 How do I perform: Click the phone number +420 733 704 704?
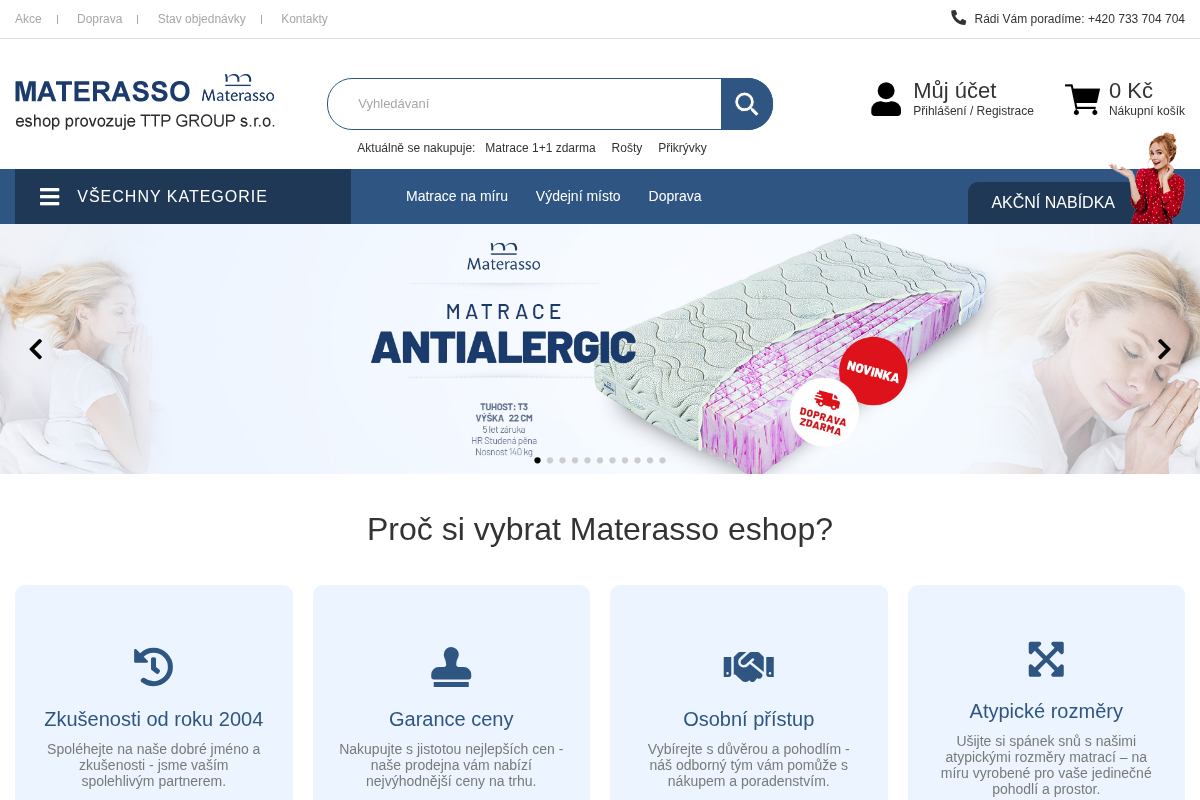coord(1136,19)
